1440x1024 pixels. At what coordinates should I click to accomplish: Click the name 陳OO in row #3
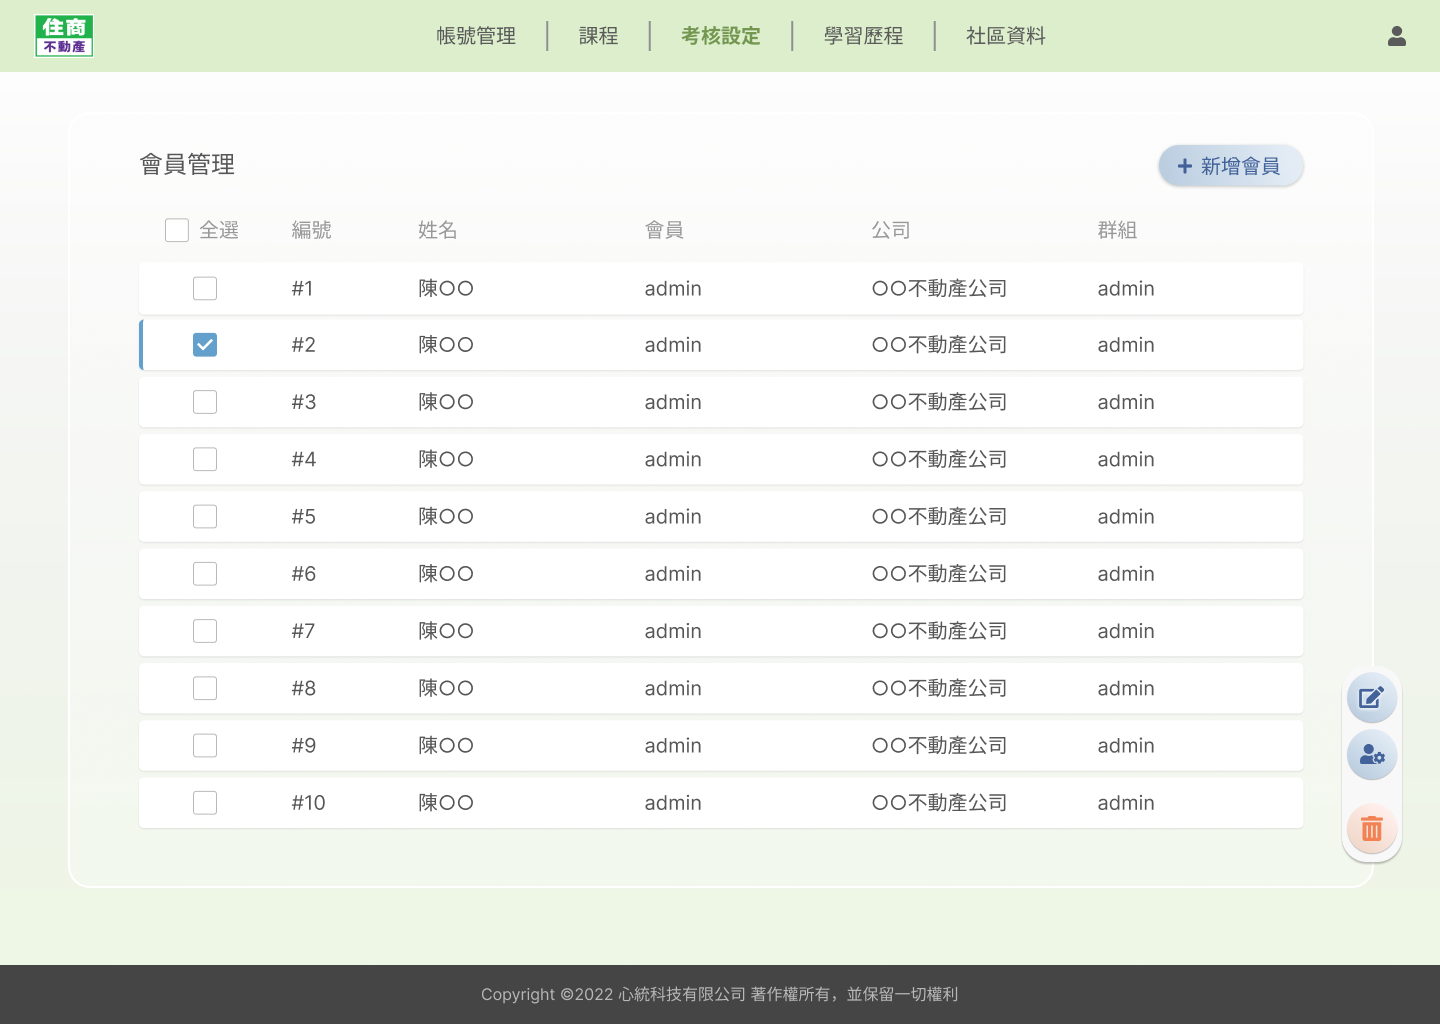click(446, 402)
